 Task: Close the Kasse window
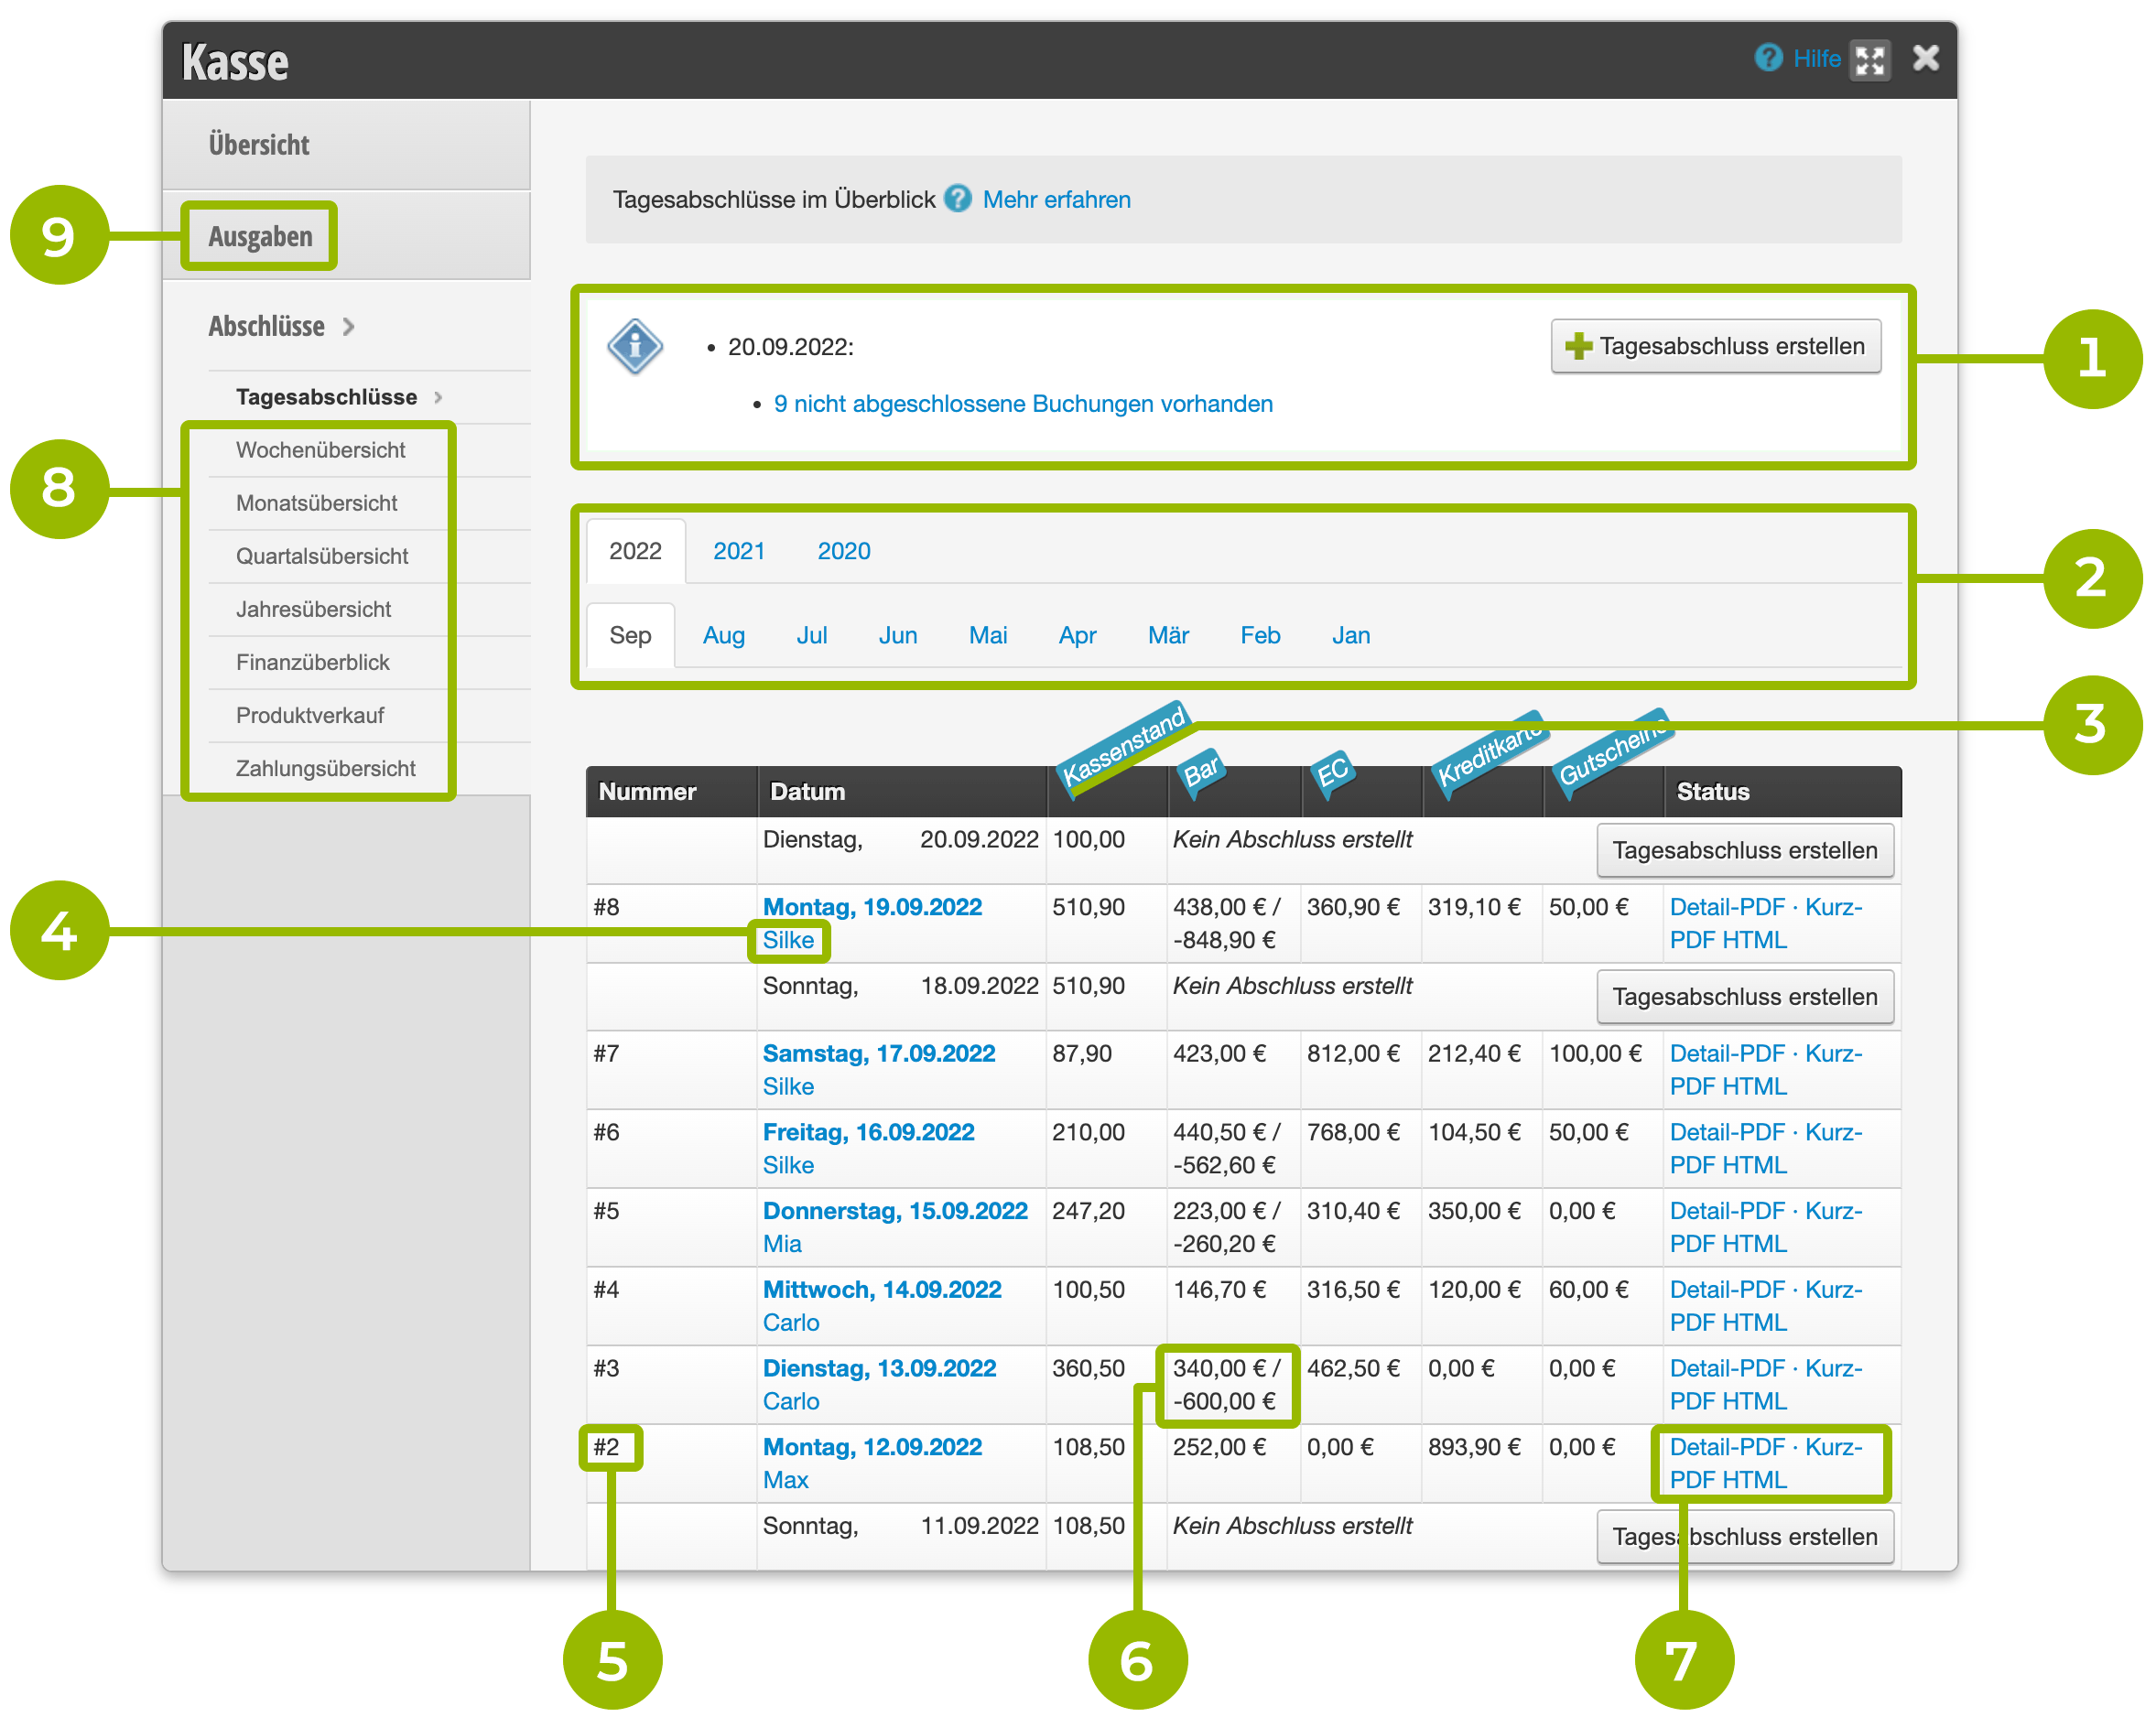[1925, 58]
